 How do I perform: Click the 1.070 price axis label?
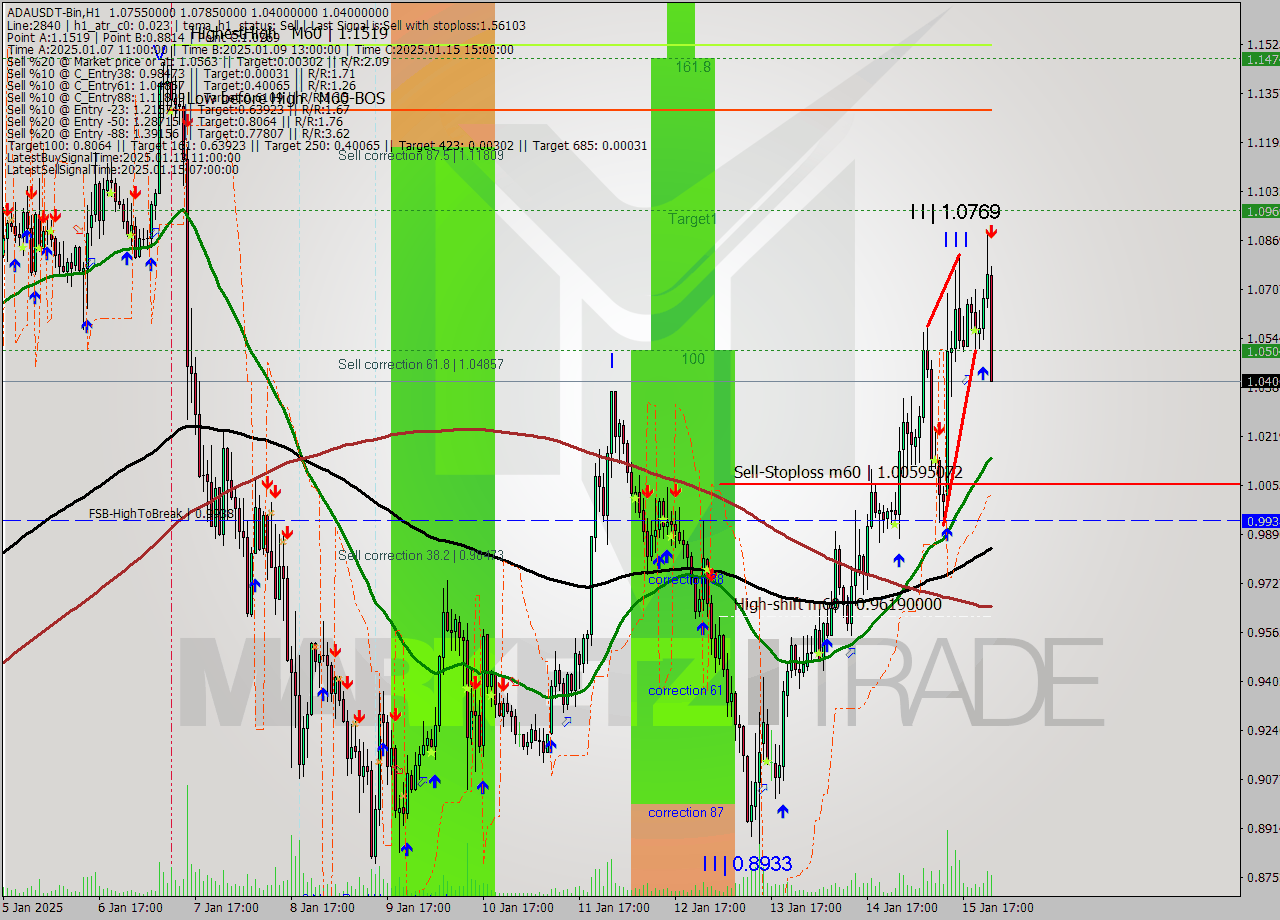[x=1263, y=290]
